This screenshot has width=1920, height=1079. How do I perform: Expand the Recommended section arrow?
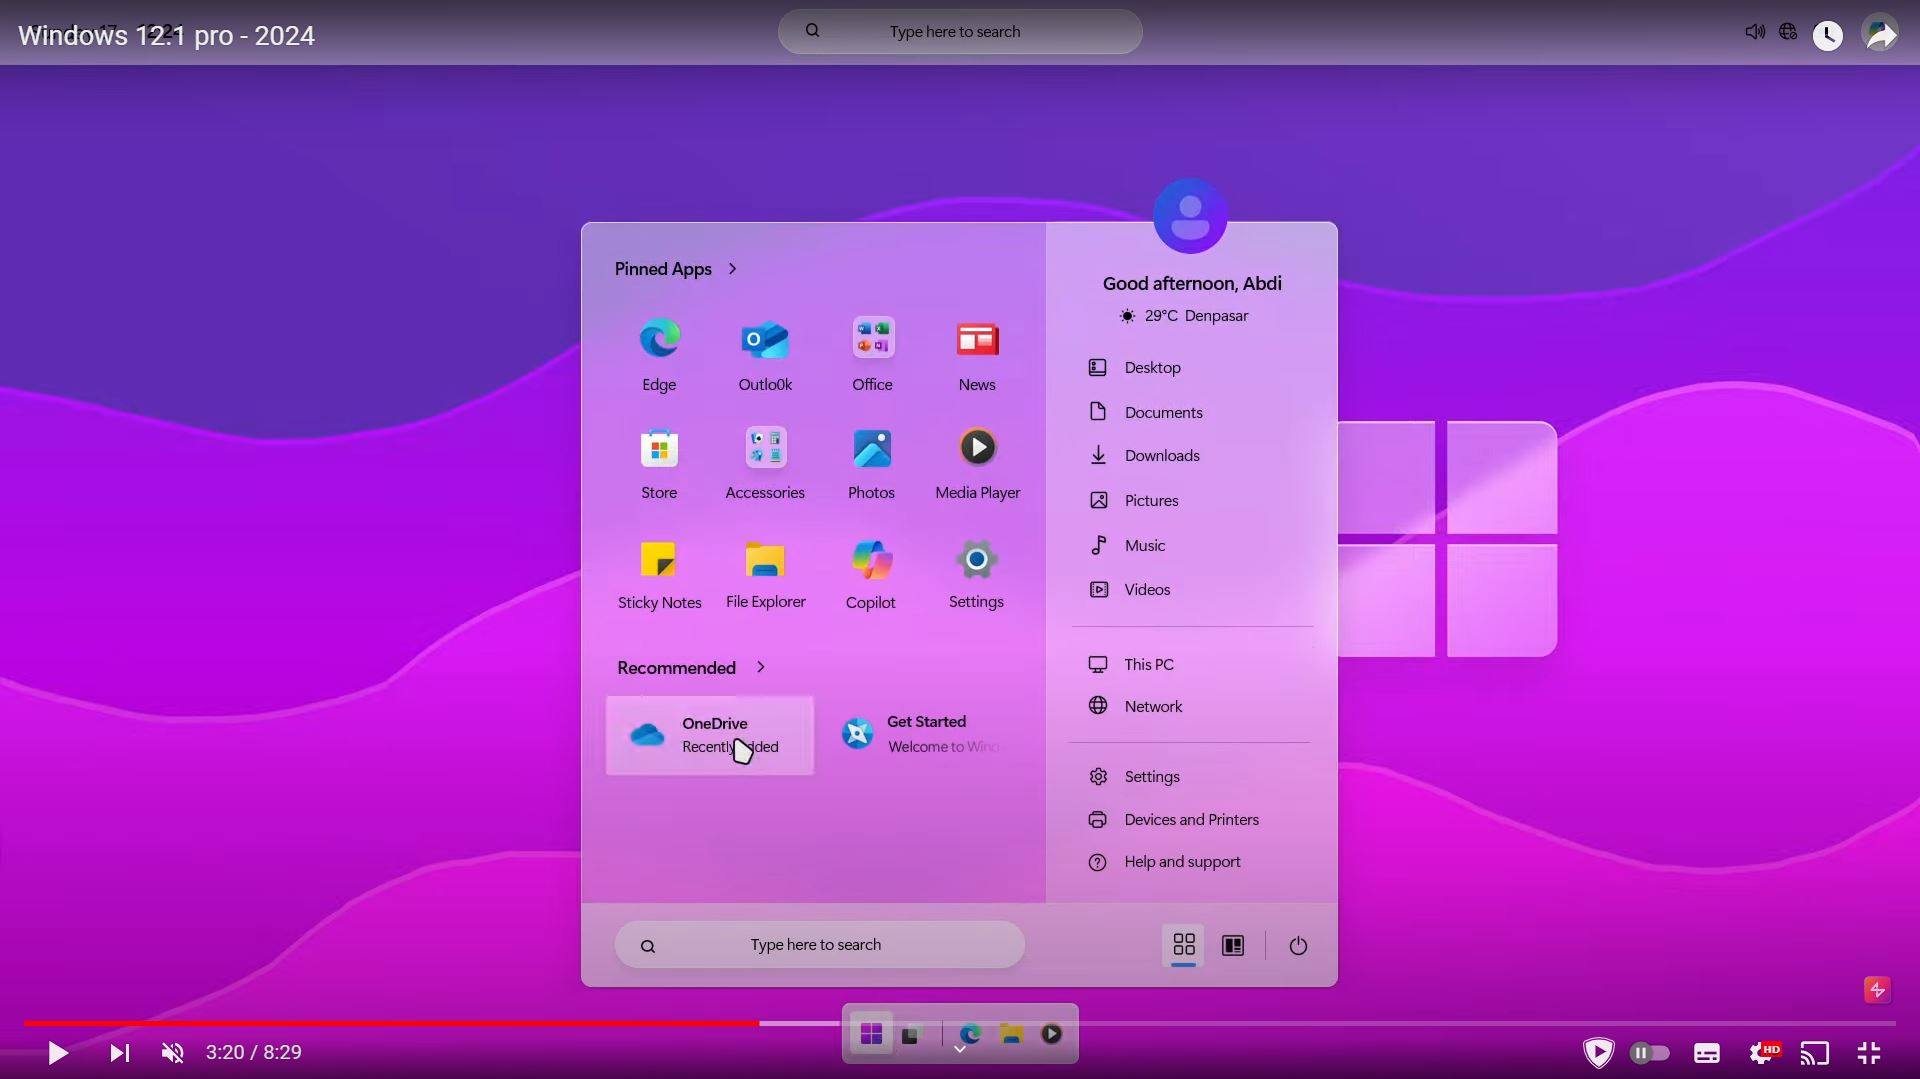click(x=761, y=667)
